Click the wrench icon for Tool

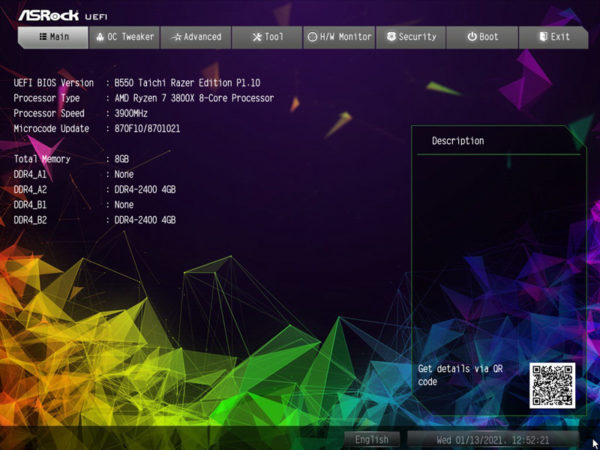(x=257, y=37)
